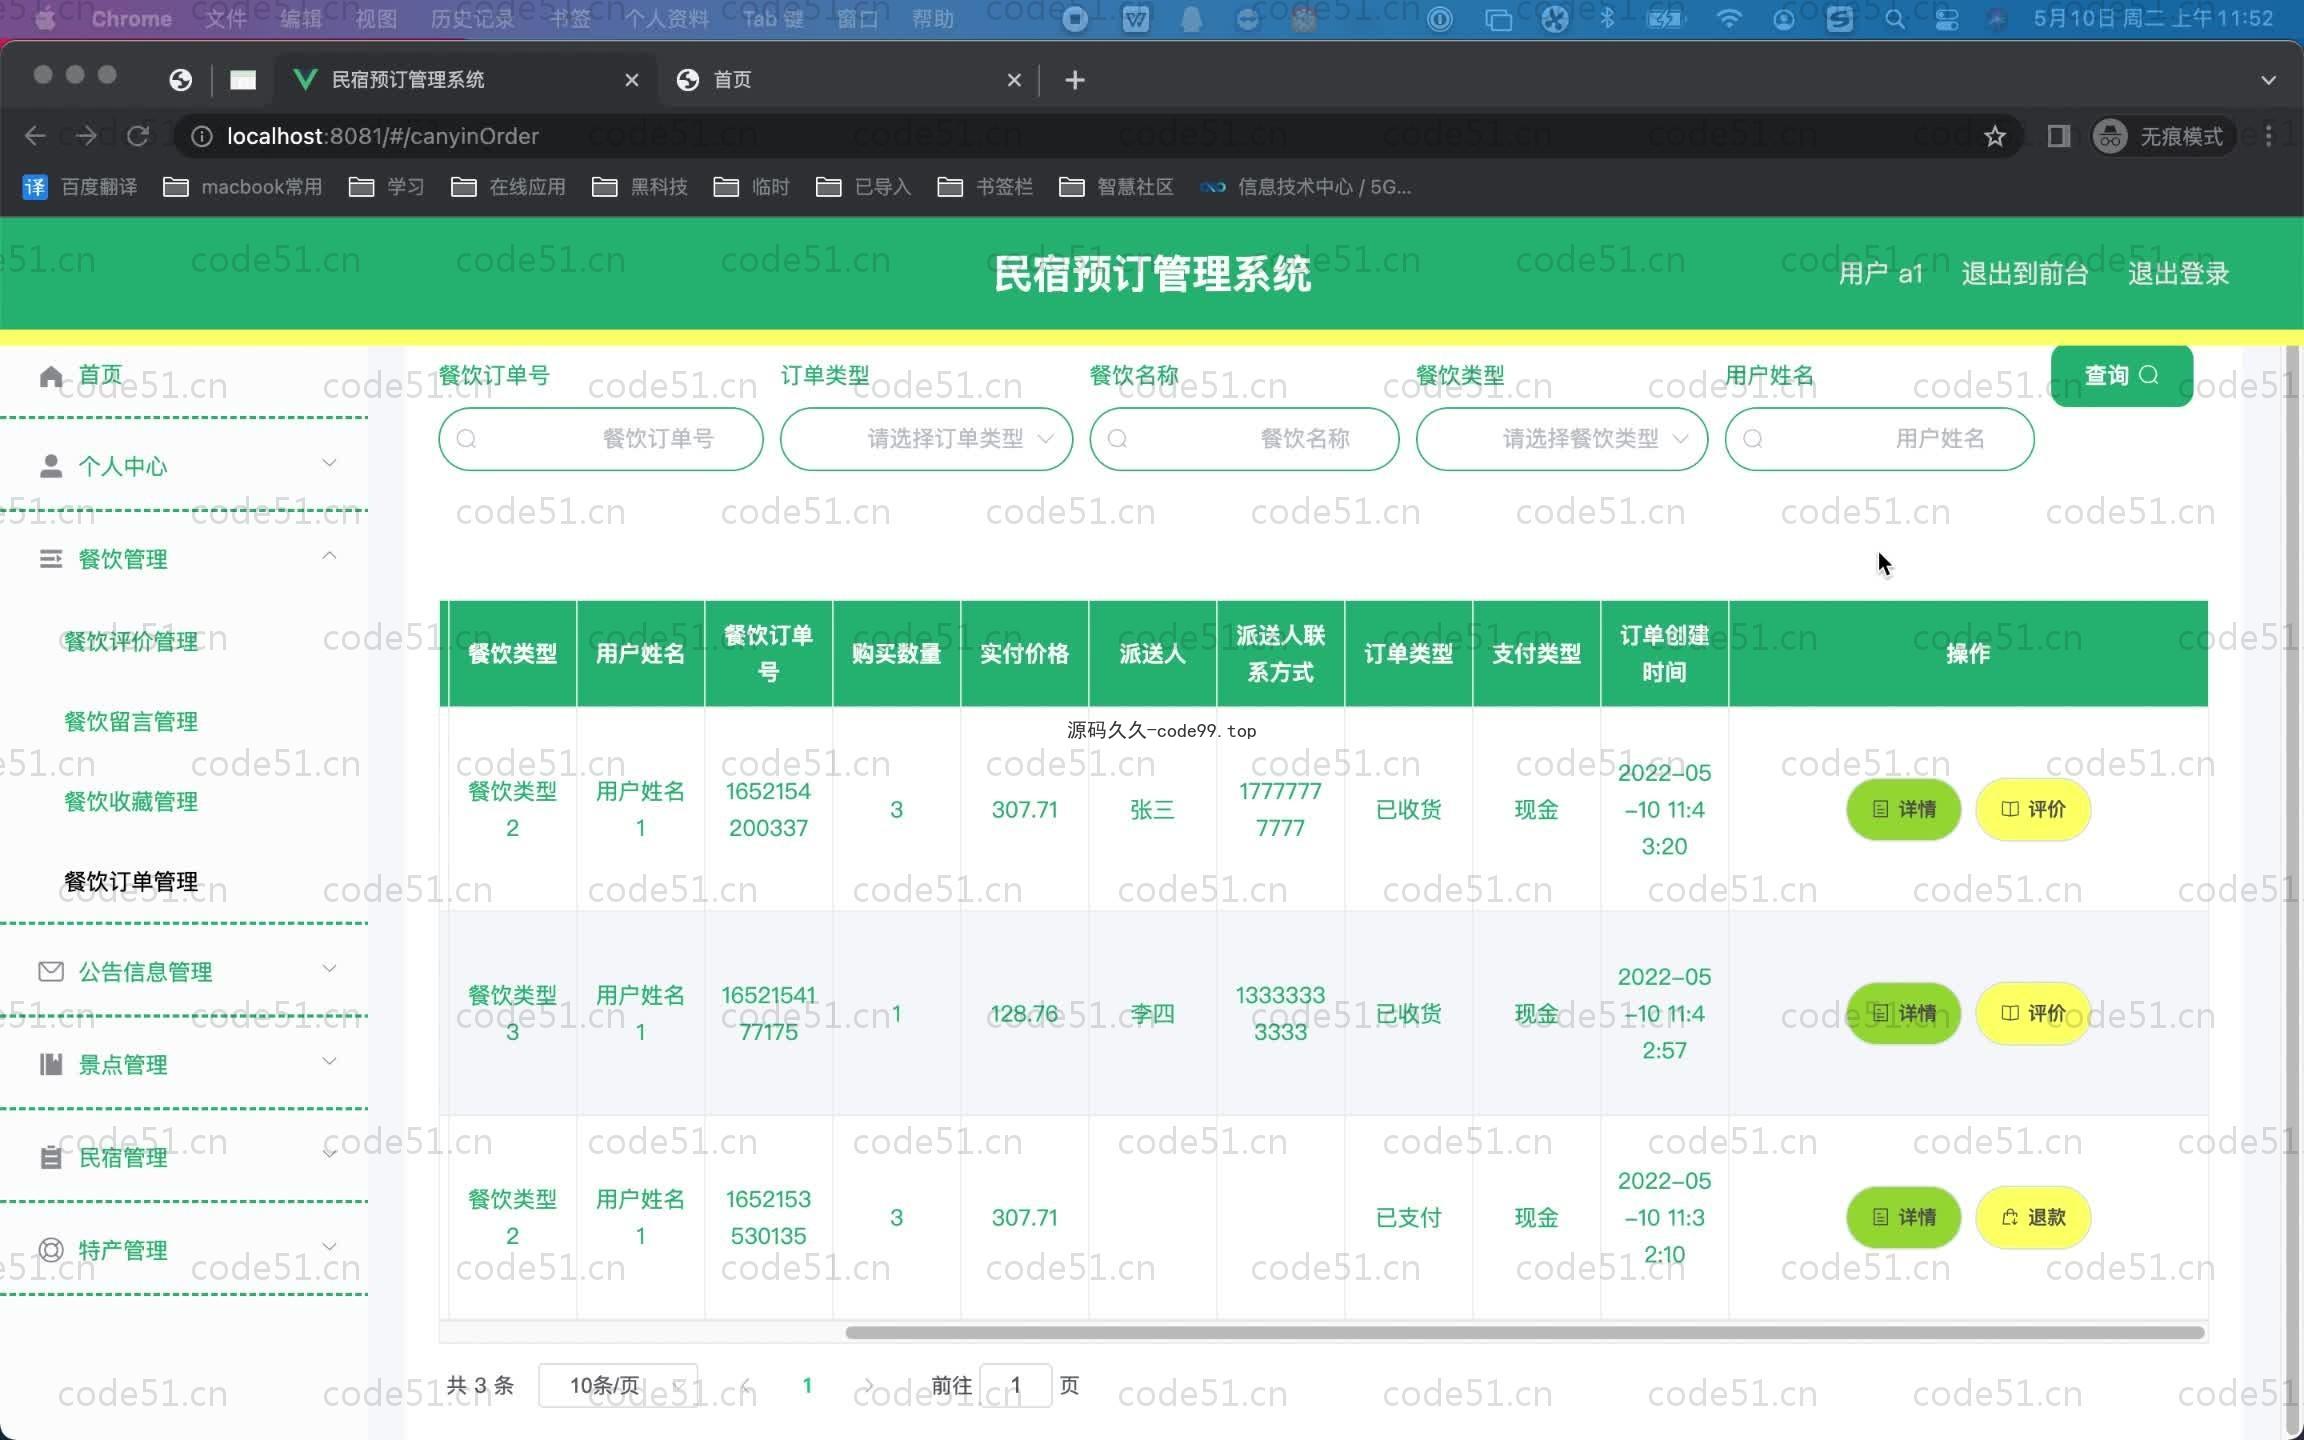Click 退出到前台 header link

(x=2025, y=273)
